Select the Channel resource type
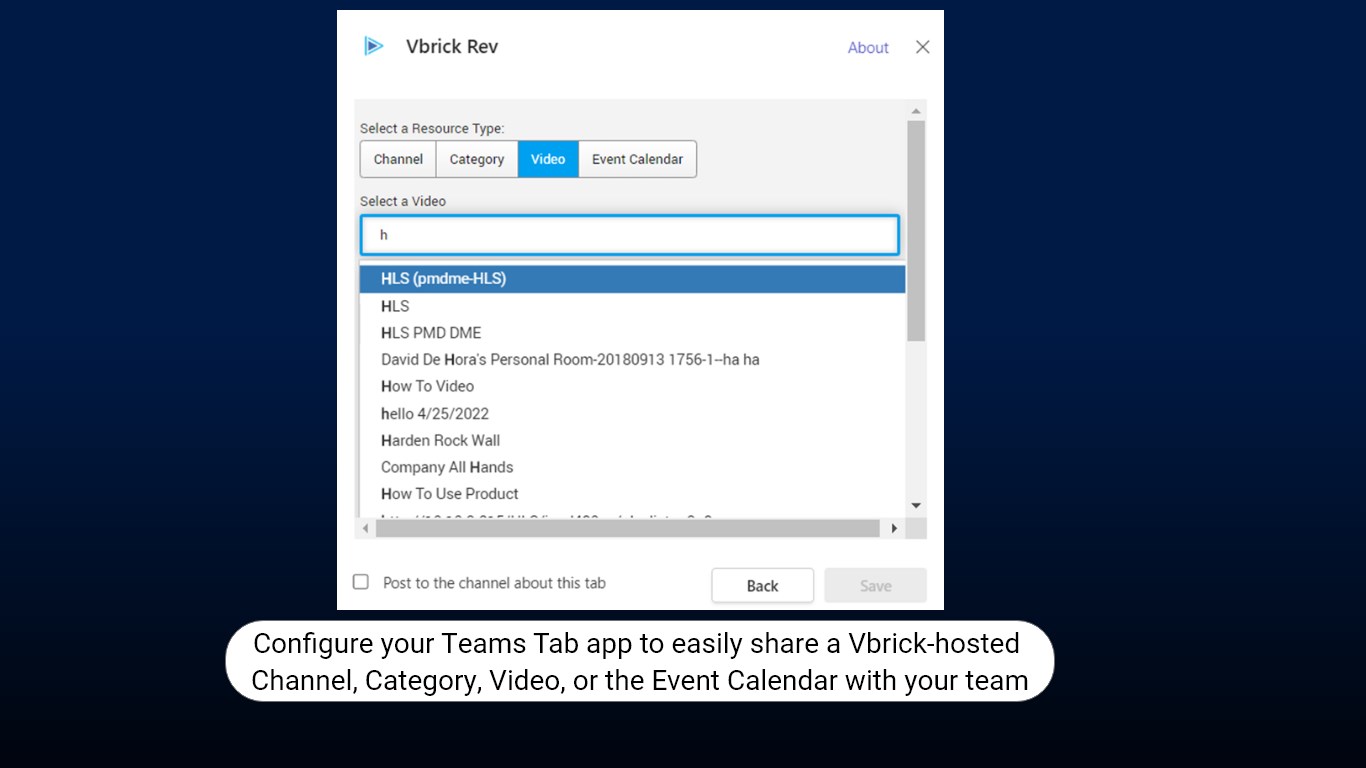This screenshot has width=1366, height=768. 398,159
